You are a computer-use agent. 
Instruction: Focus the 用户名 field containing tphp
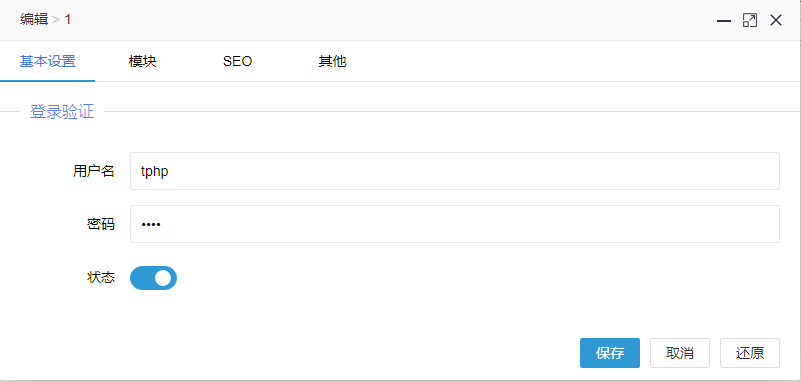pyautogui.click(x=455, y=171)
